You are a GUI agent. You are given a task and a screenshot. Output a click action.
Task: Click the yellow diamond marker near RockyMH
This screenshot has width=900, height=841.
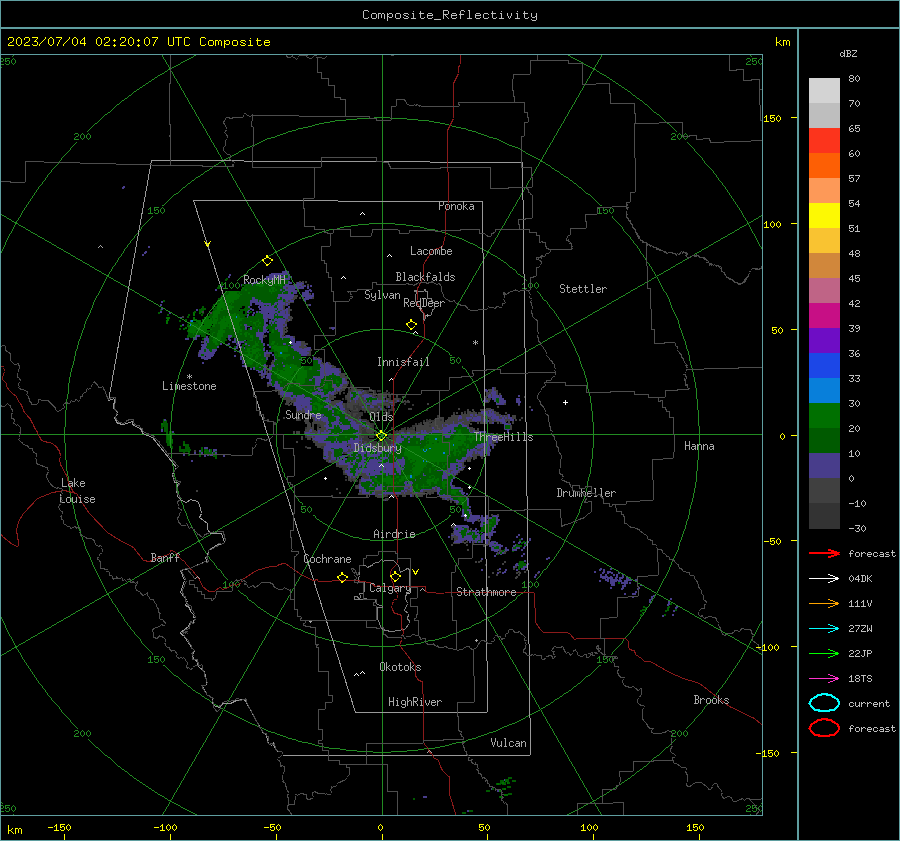click(267, 261)
